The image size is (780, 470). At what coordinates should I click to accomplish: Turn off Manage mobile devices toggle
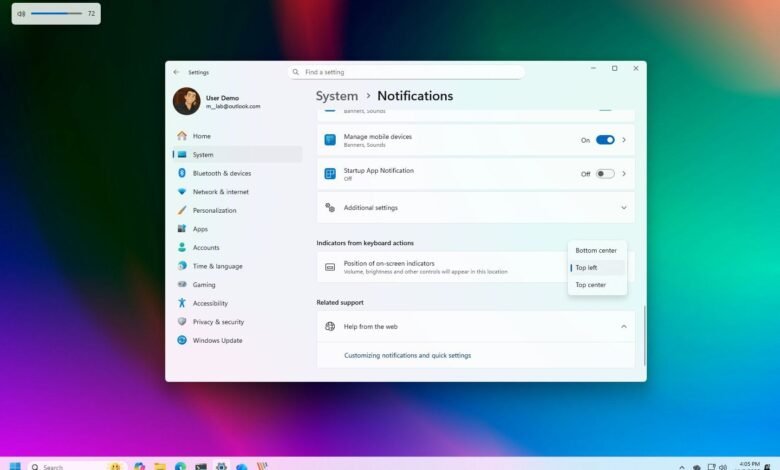[605, 140]
